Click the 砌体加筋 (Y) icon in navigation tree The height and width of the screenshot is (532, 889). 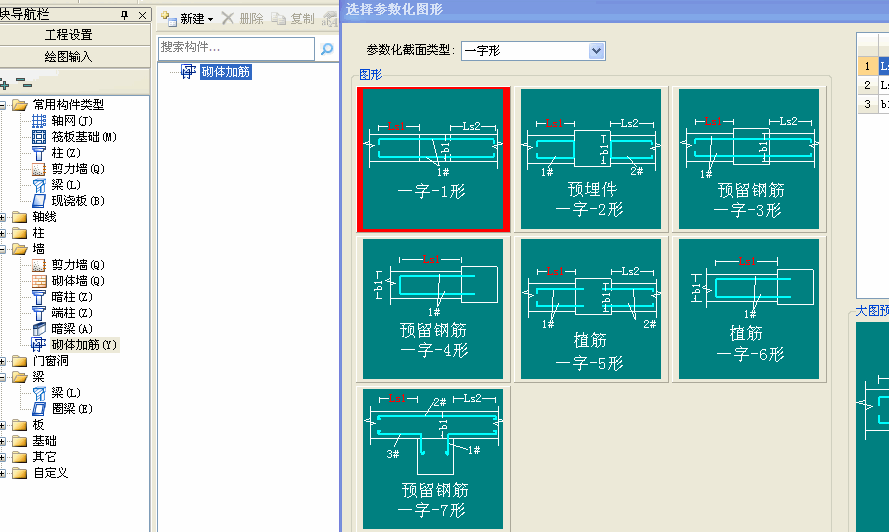point(39,345)
